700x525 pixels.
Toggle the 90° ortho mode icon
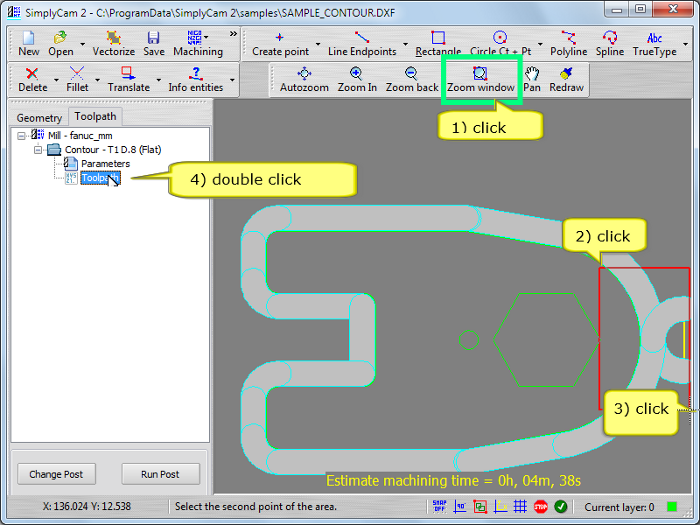(460, 507)
